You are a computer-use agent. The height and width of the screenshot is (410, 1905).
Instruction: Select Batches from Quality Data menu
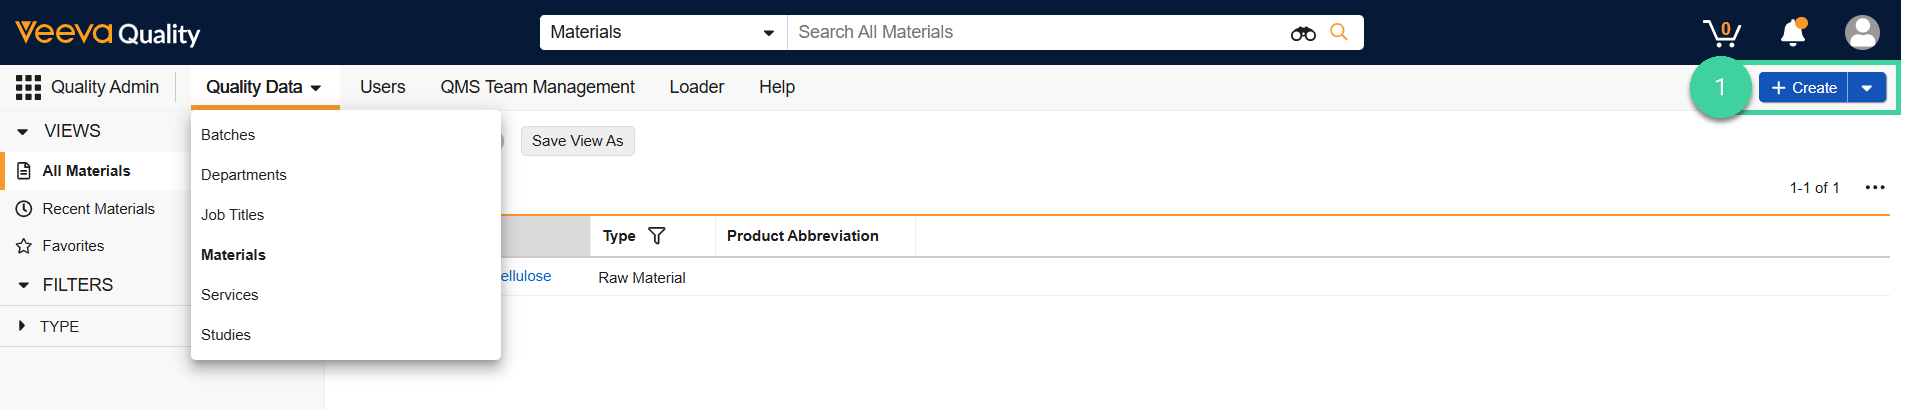pyautogui.click(x=228, y=135)
